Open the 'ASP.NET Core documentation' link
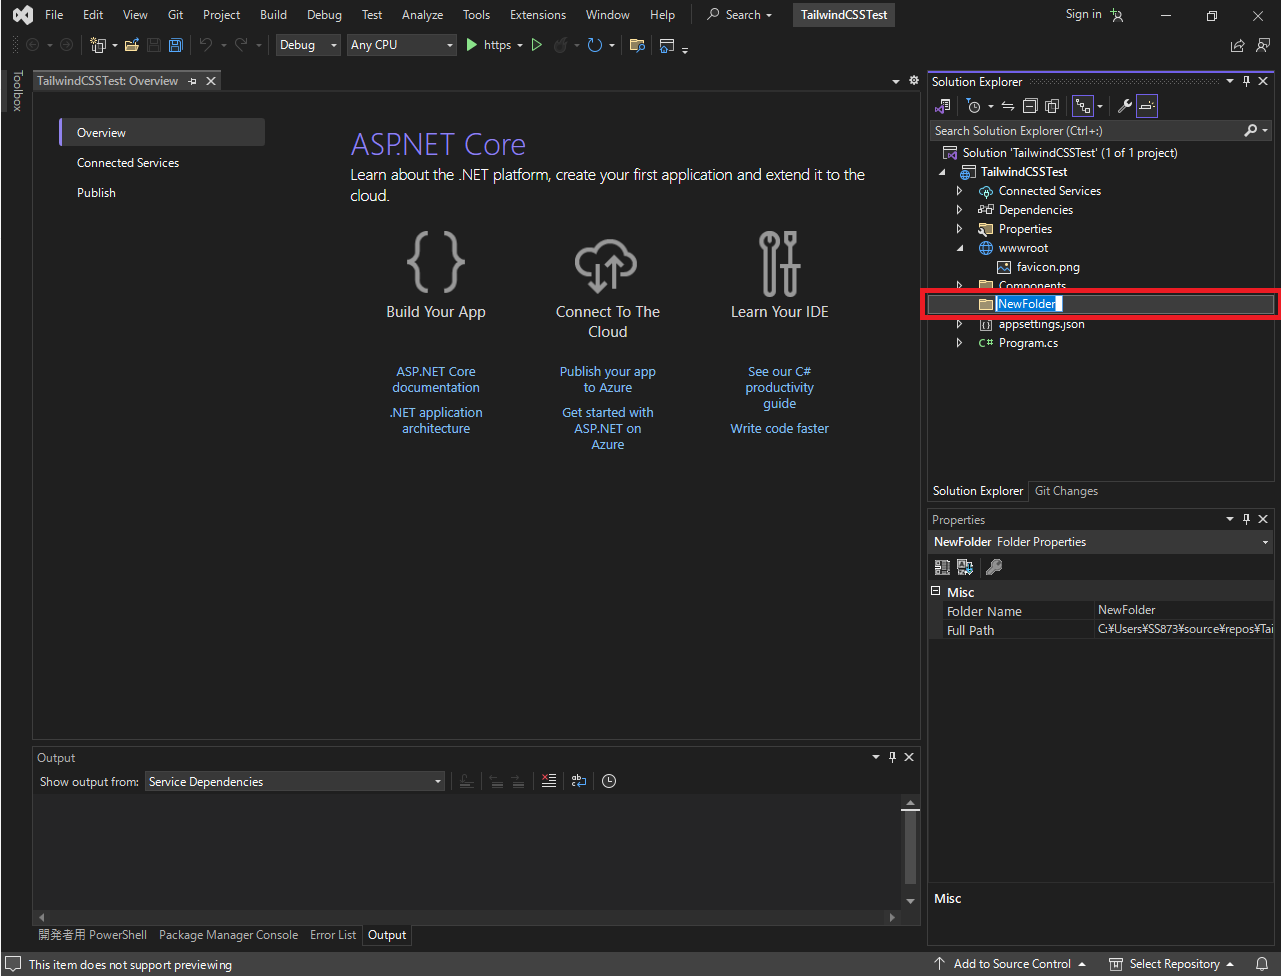 [x=436, y=380]
